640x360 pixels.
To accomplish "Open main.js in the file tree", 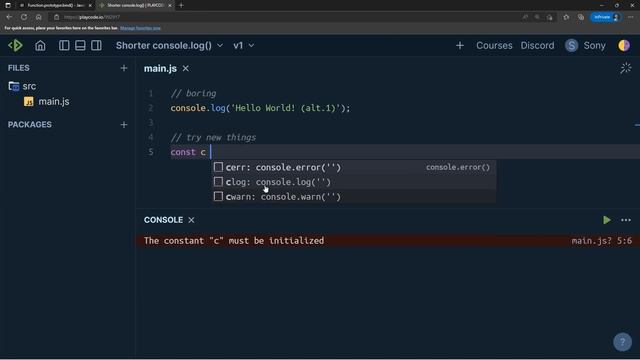I will [47, 101].
